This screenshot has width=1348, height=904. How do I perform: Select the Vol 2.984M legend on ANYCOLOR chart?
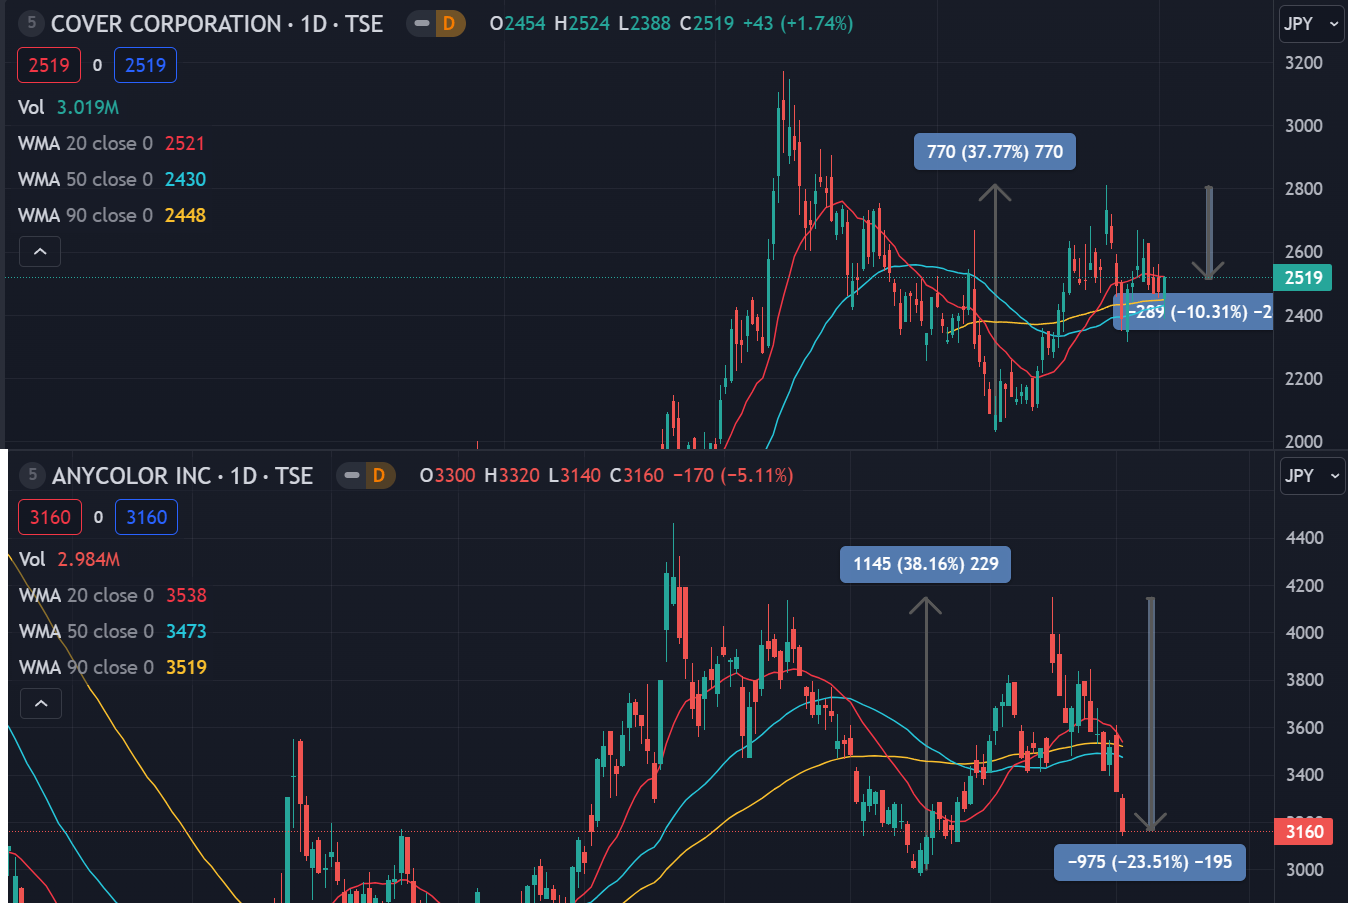pyautogui.click(x=69, y=559)
